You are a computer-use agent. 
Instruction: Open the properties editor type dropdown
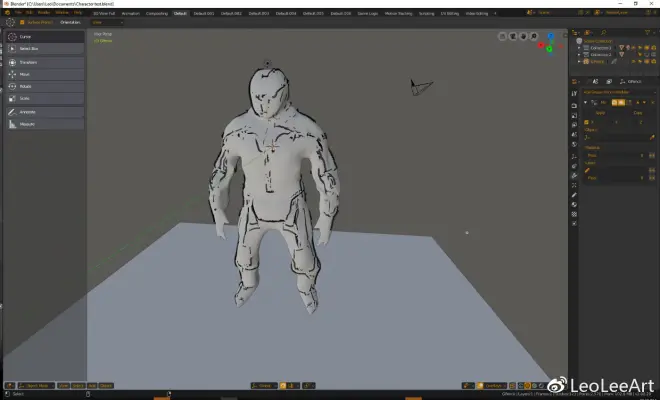click(575, 81)
